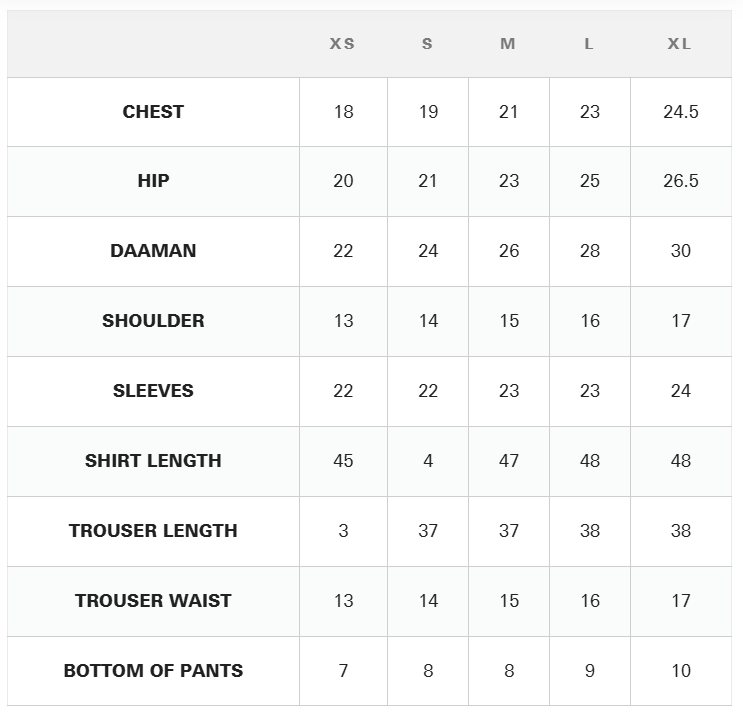Click the SHIRT LENGTH row label
The image size is (743, 716).
click(153, 461)
